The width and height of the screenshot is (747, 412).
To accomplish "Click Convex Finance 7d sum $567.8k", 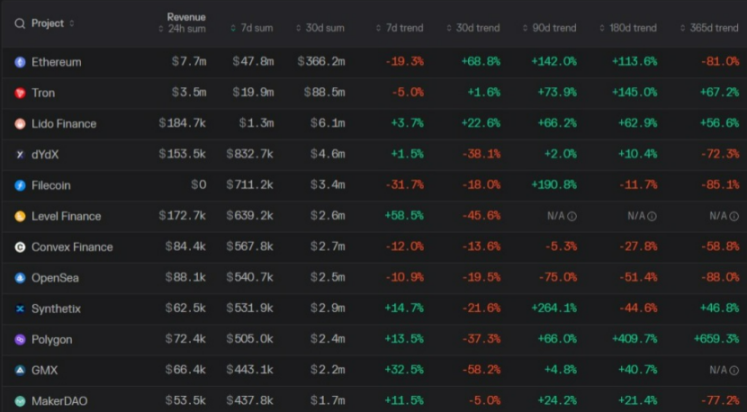I will pos(250,247).
